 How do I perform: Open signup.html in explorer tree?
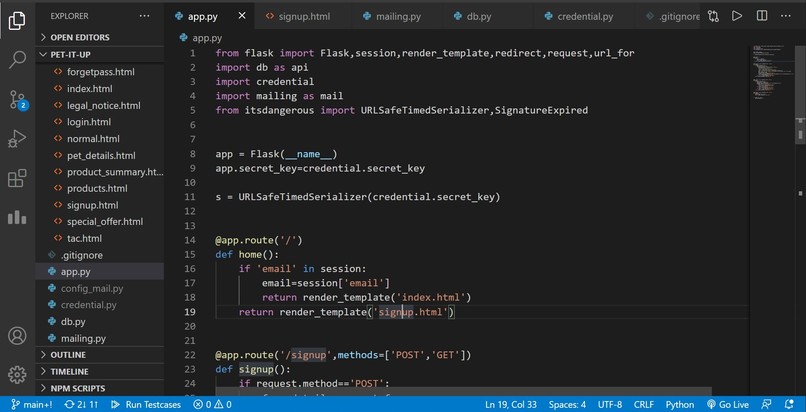point(100,205)
